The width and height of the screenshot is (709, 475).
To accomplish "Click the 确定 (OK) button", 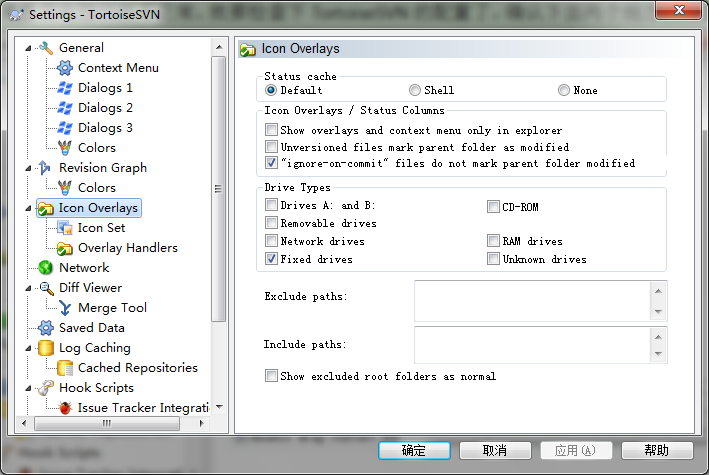I will point(414,451).
